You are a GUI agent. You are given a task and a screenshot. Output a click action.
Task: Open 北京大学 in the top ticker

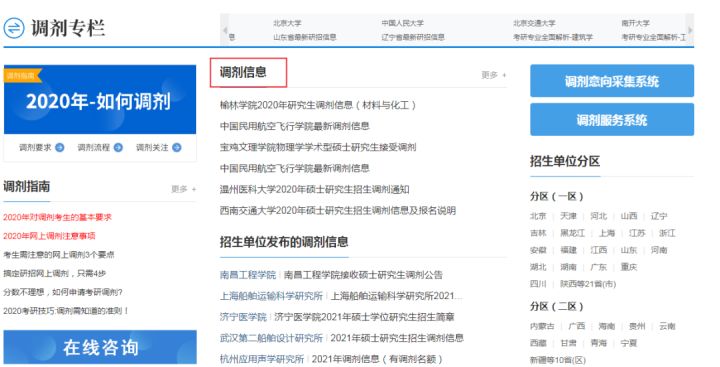tap(287, 23)
